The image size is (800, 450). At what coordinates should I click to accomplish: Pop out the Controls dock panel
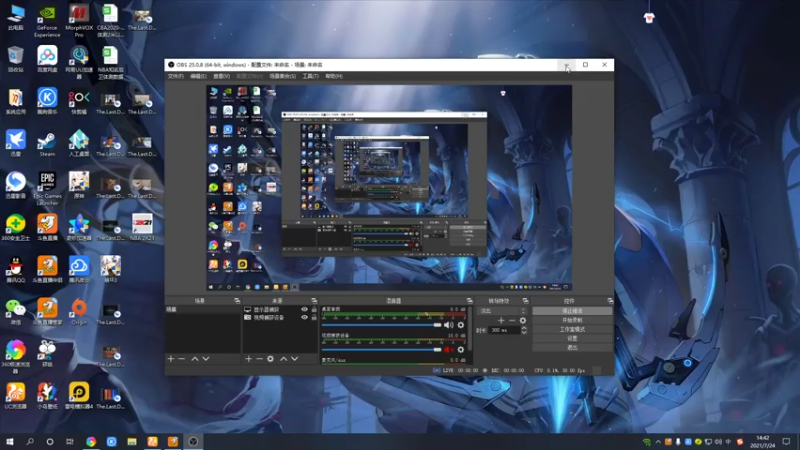(x=610, y=301)
